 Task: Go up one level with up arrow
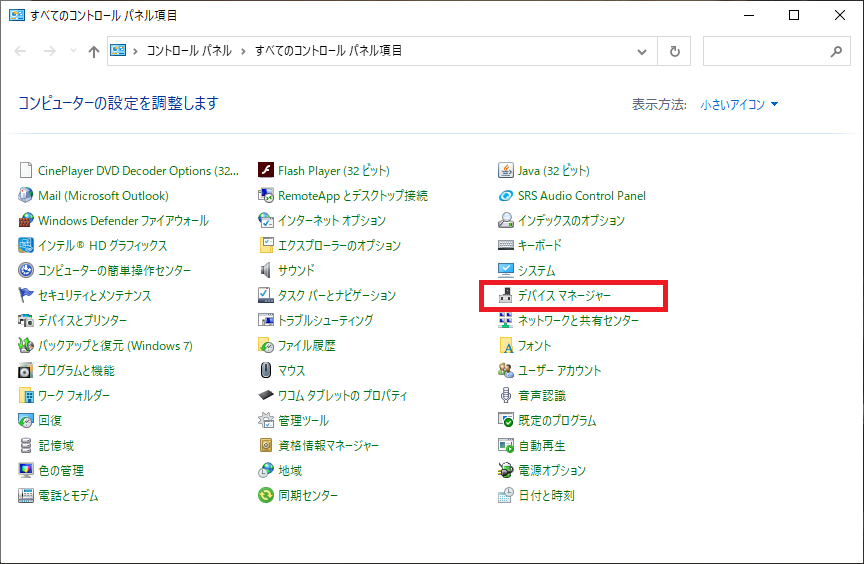click(93, 51)
